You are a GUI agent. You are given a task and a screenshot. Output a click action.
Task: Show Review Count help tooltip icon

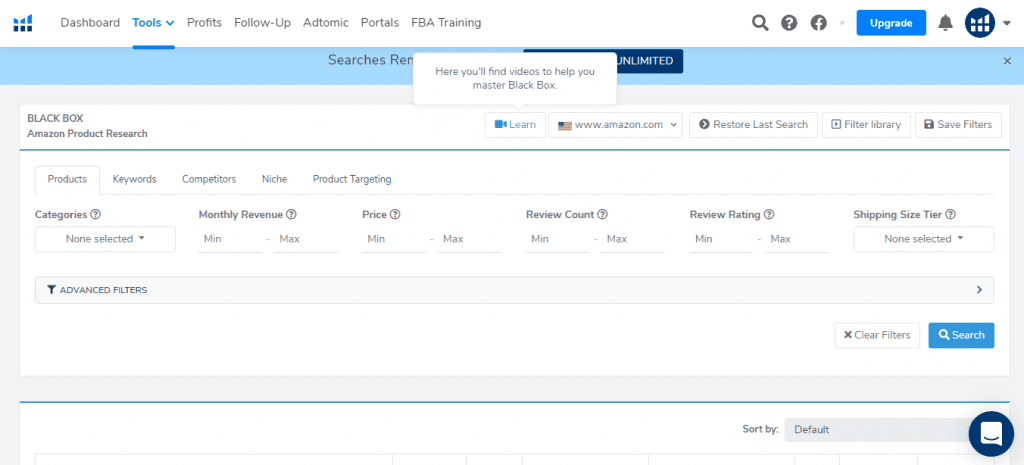[602, 214]
